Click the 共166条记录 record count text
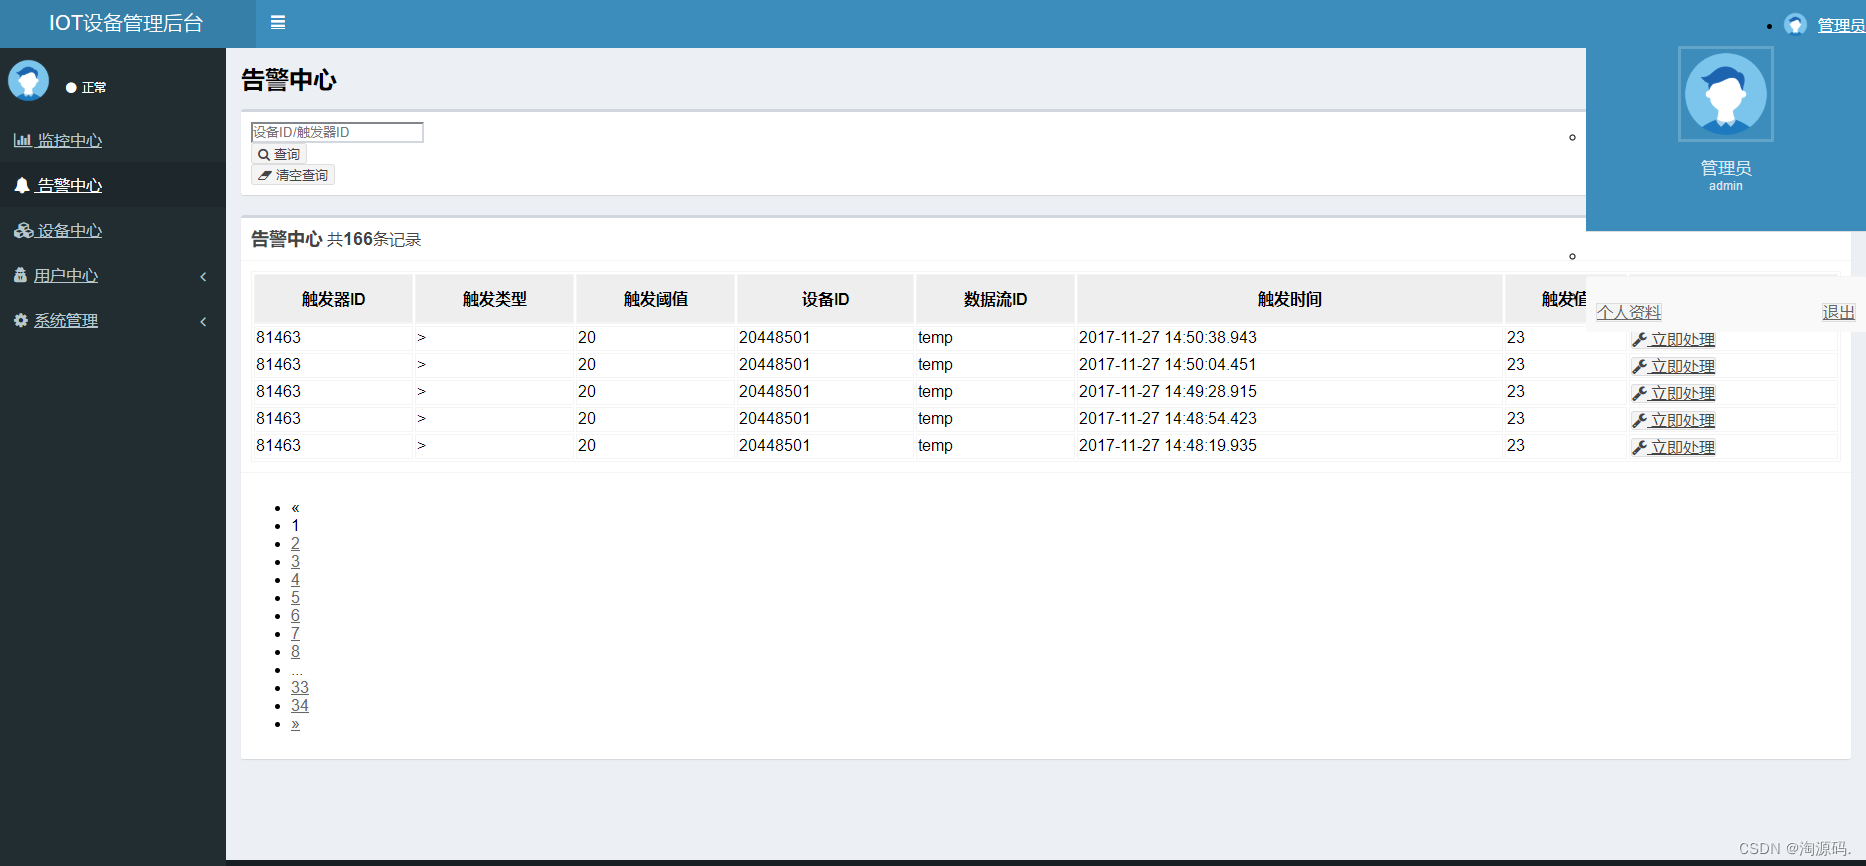The image size is (1866, 866). click(x=374, y=240)
